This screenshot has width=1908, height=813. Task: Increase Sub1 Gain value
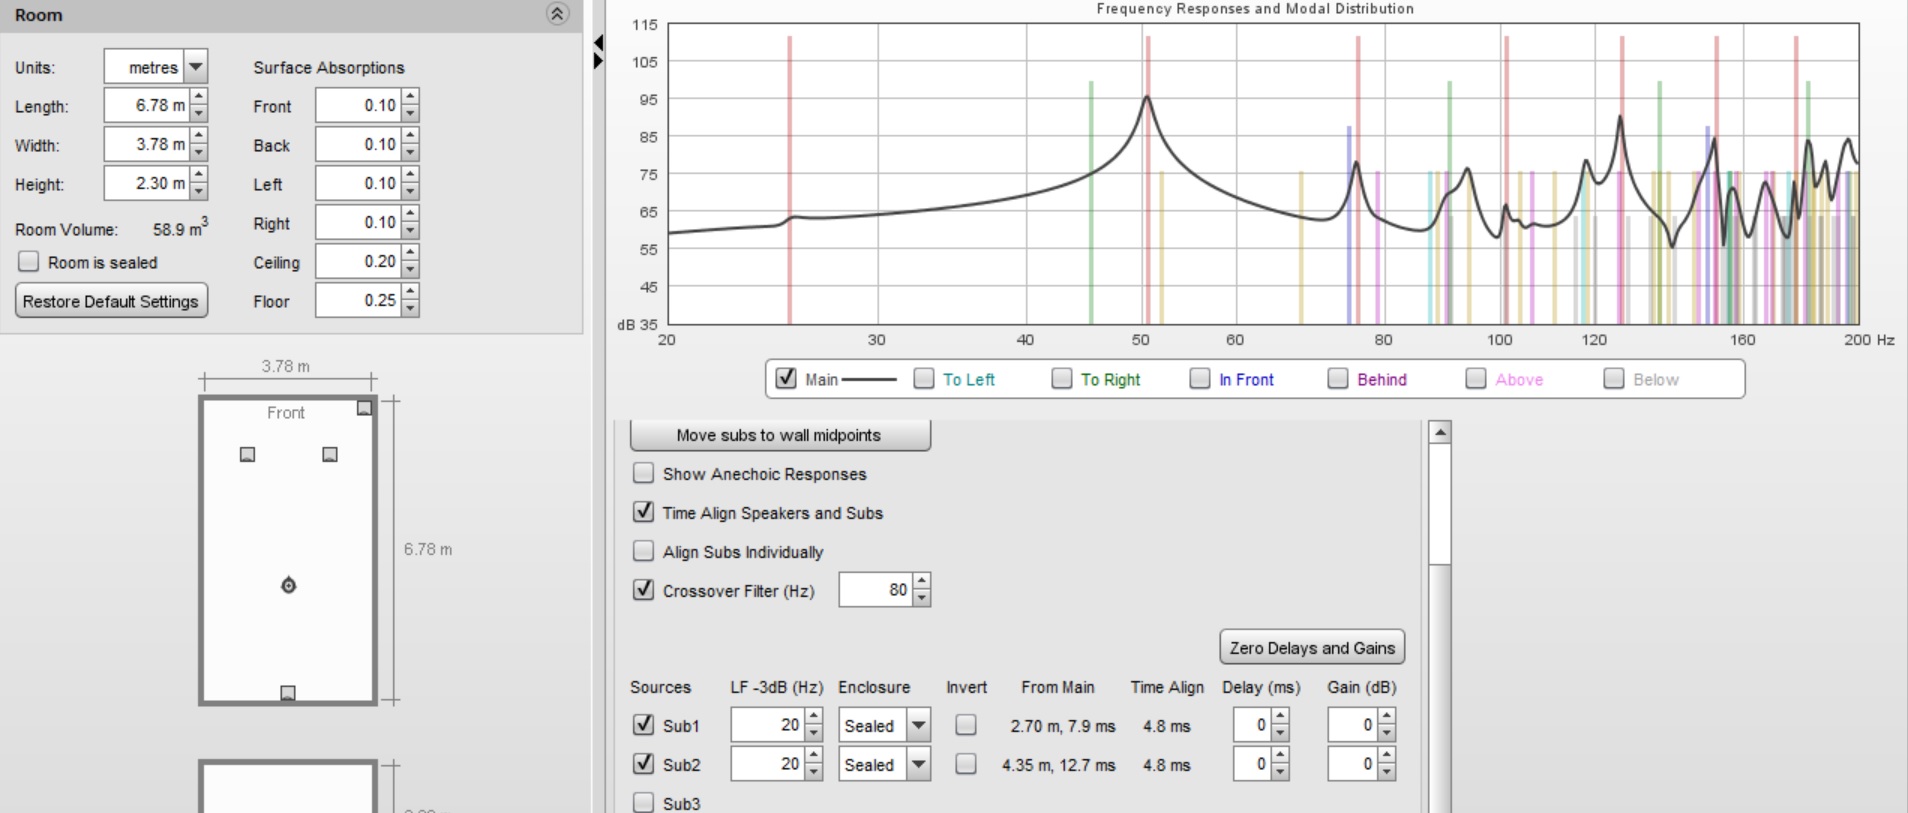click(x=1387, y=716)
